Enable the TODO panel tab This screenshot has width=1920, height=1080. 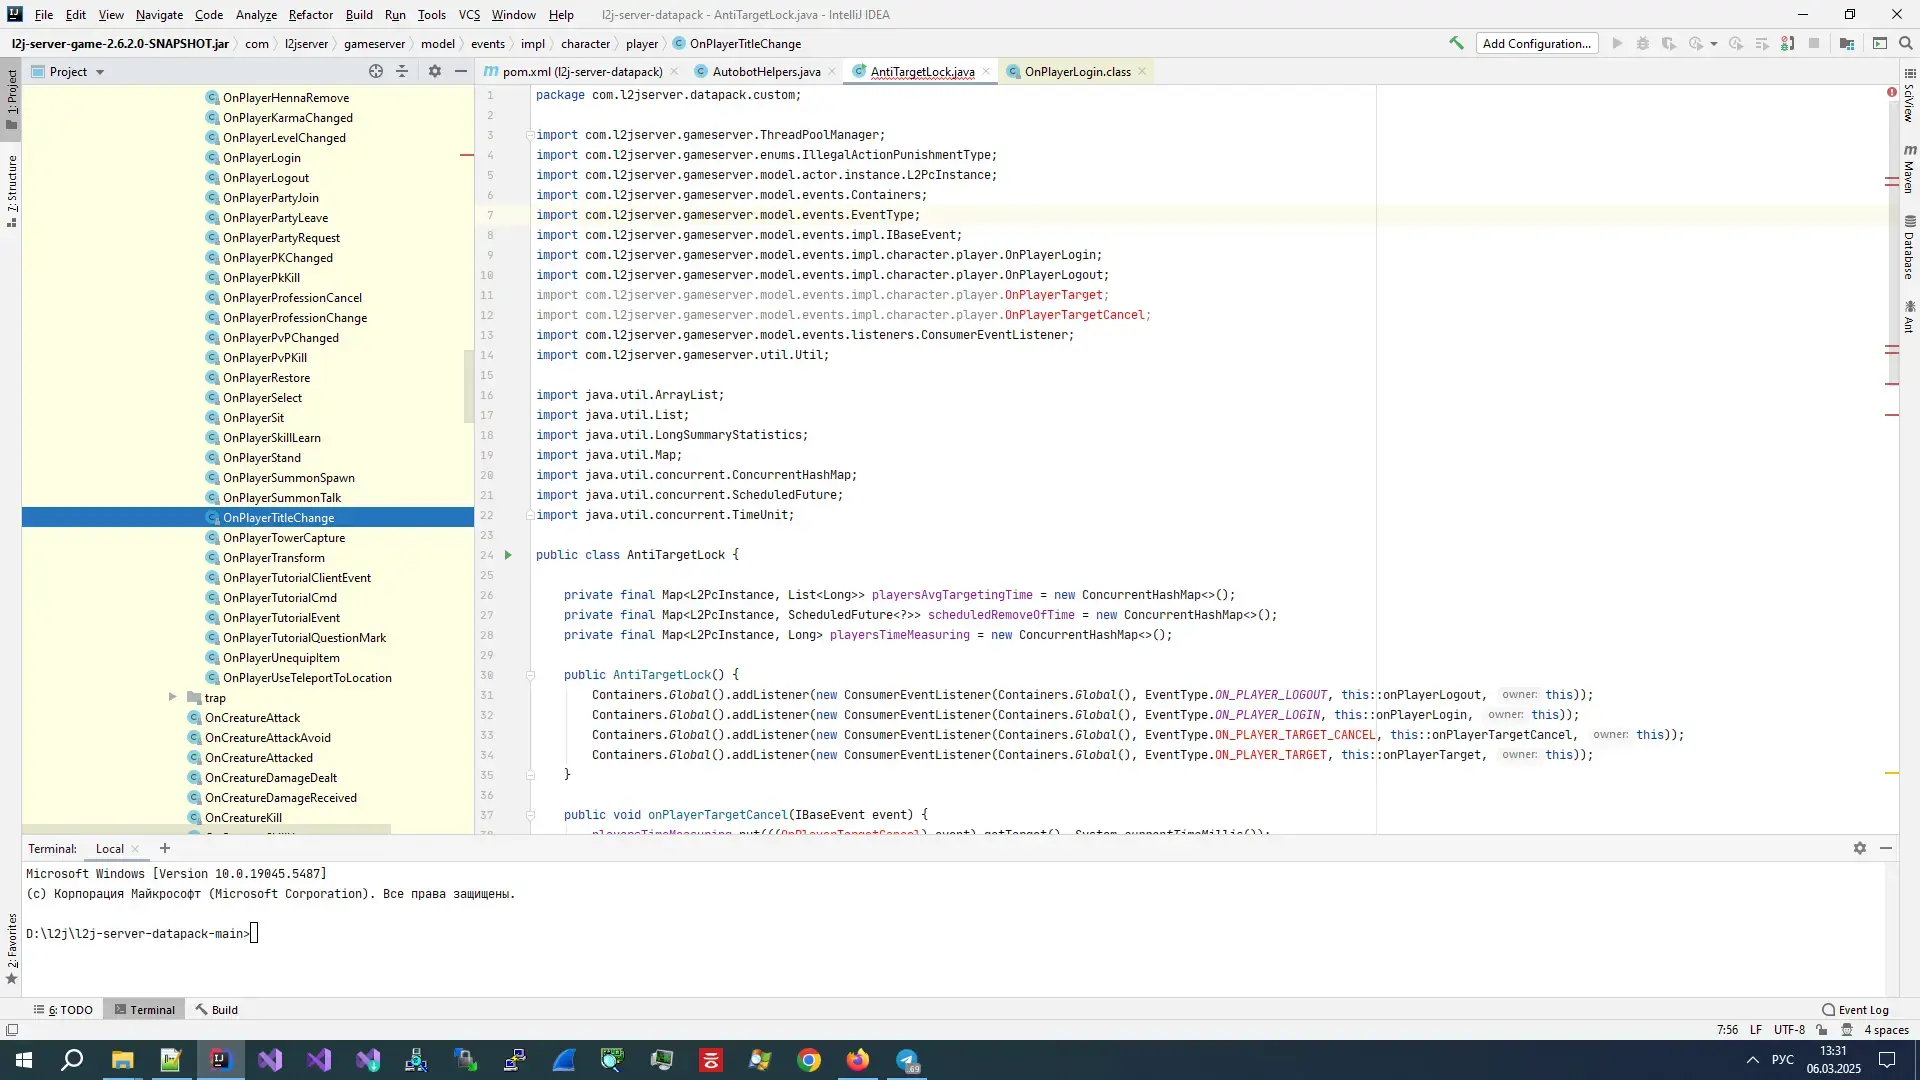69,1010
